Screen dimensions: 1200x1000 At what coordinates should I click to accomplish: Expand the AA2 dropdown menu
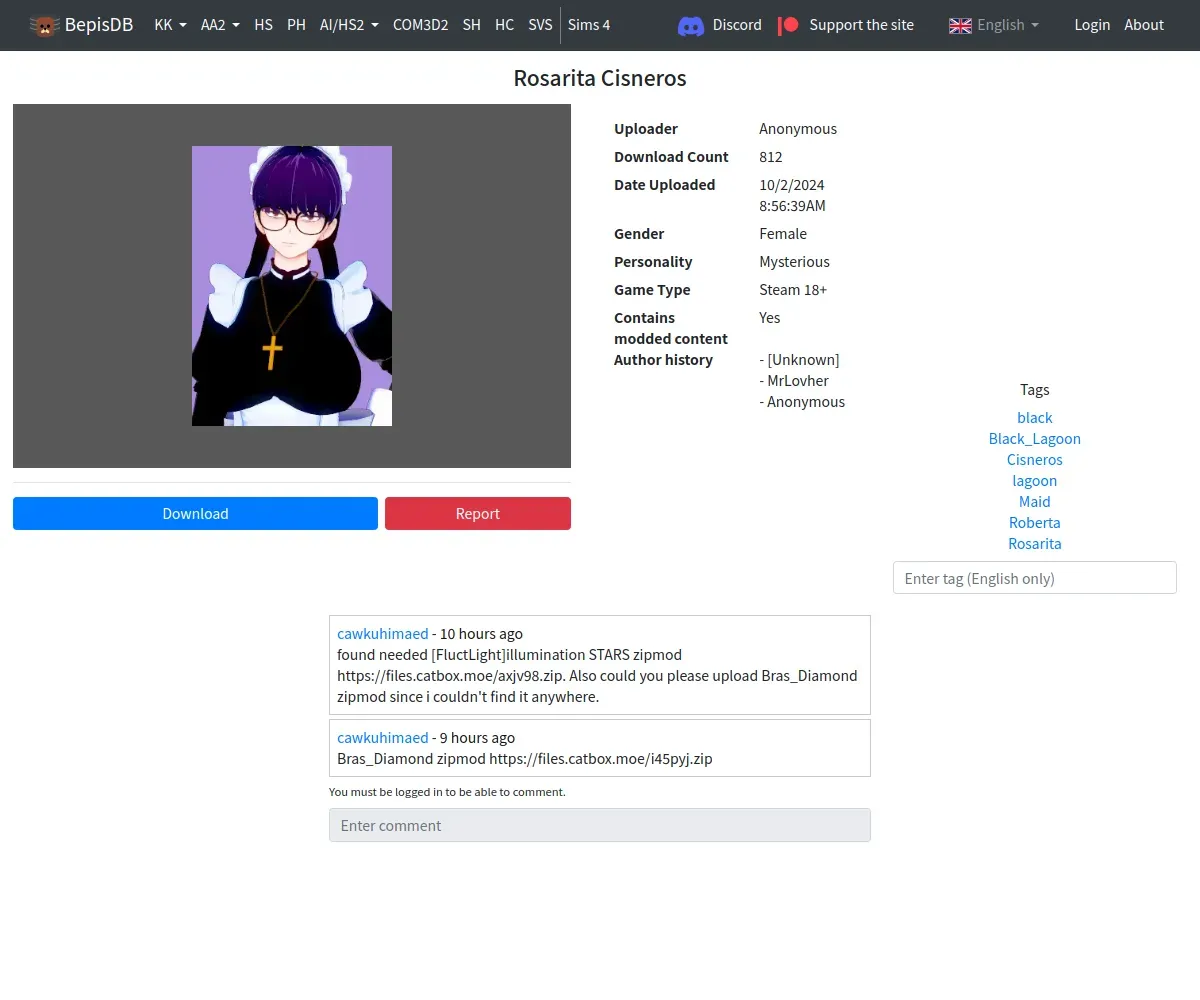click(x=220, y=25)
